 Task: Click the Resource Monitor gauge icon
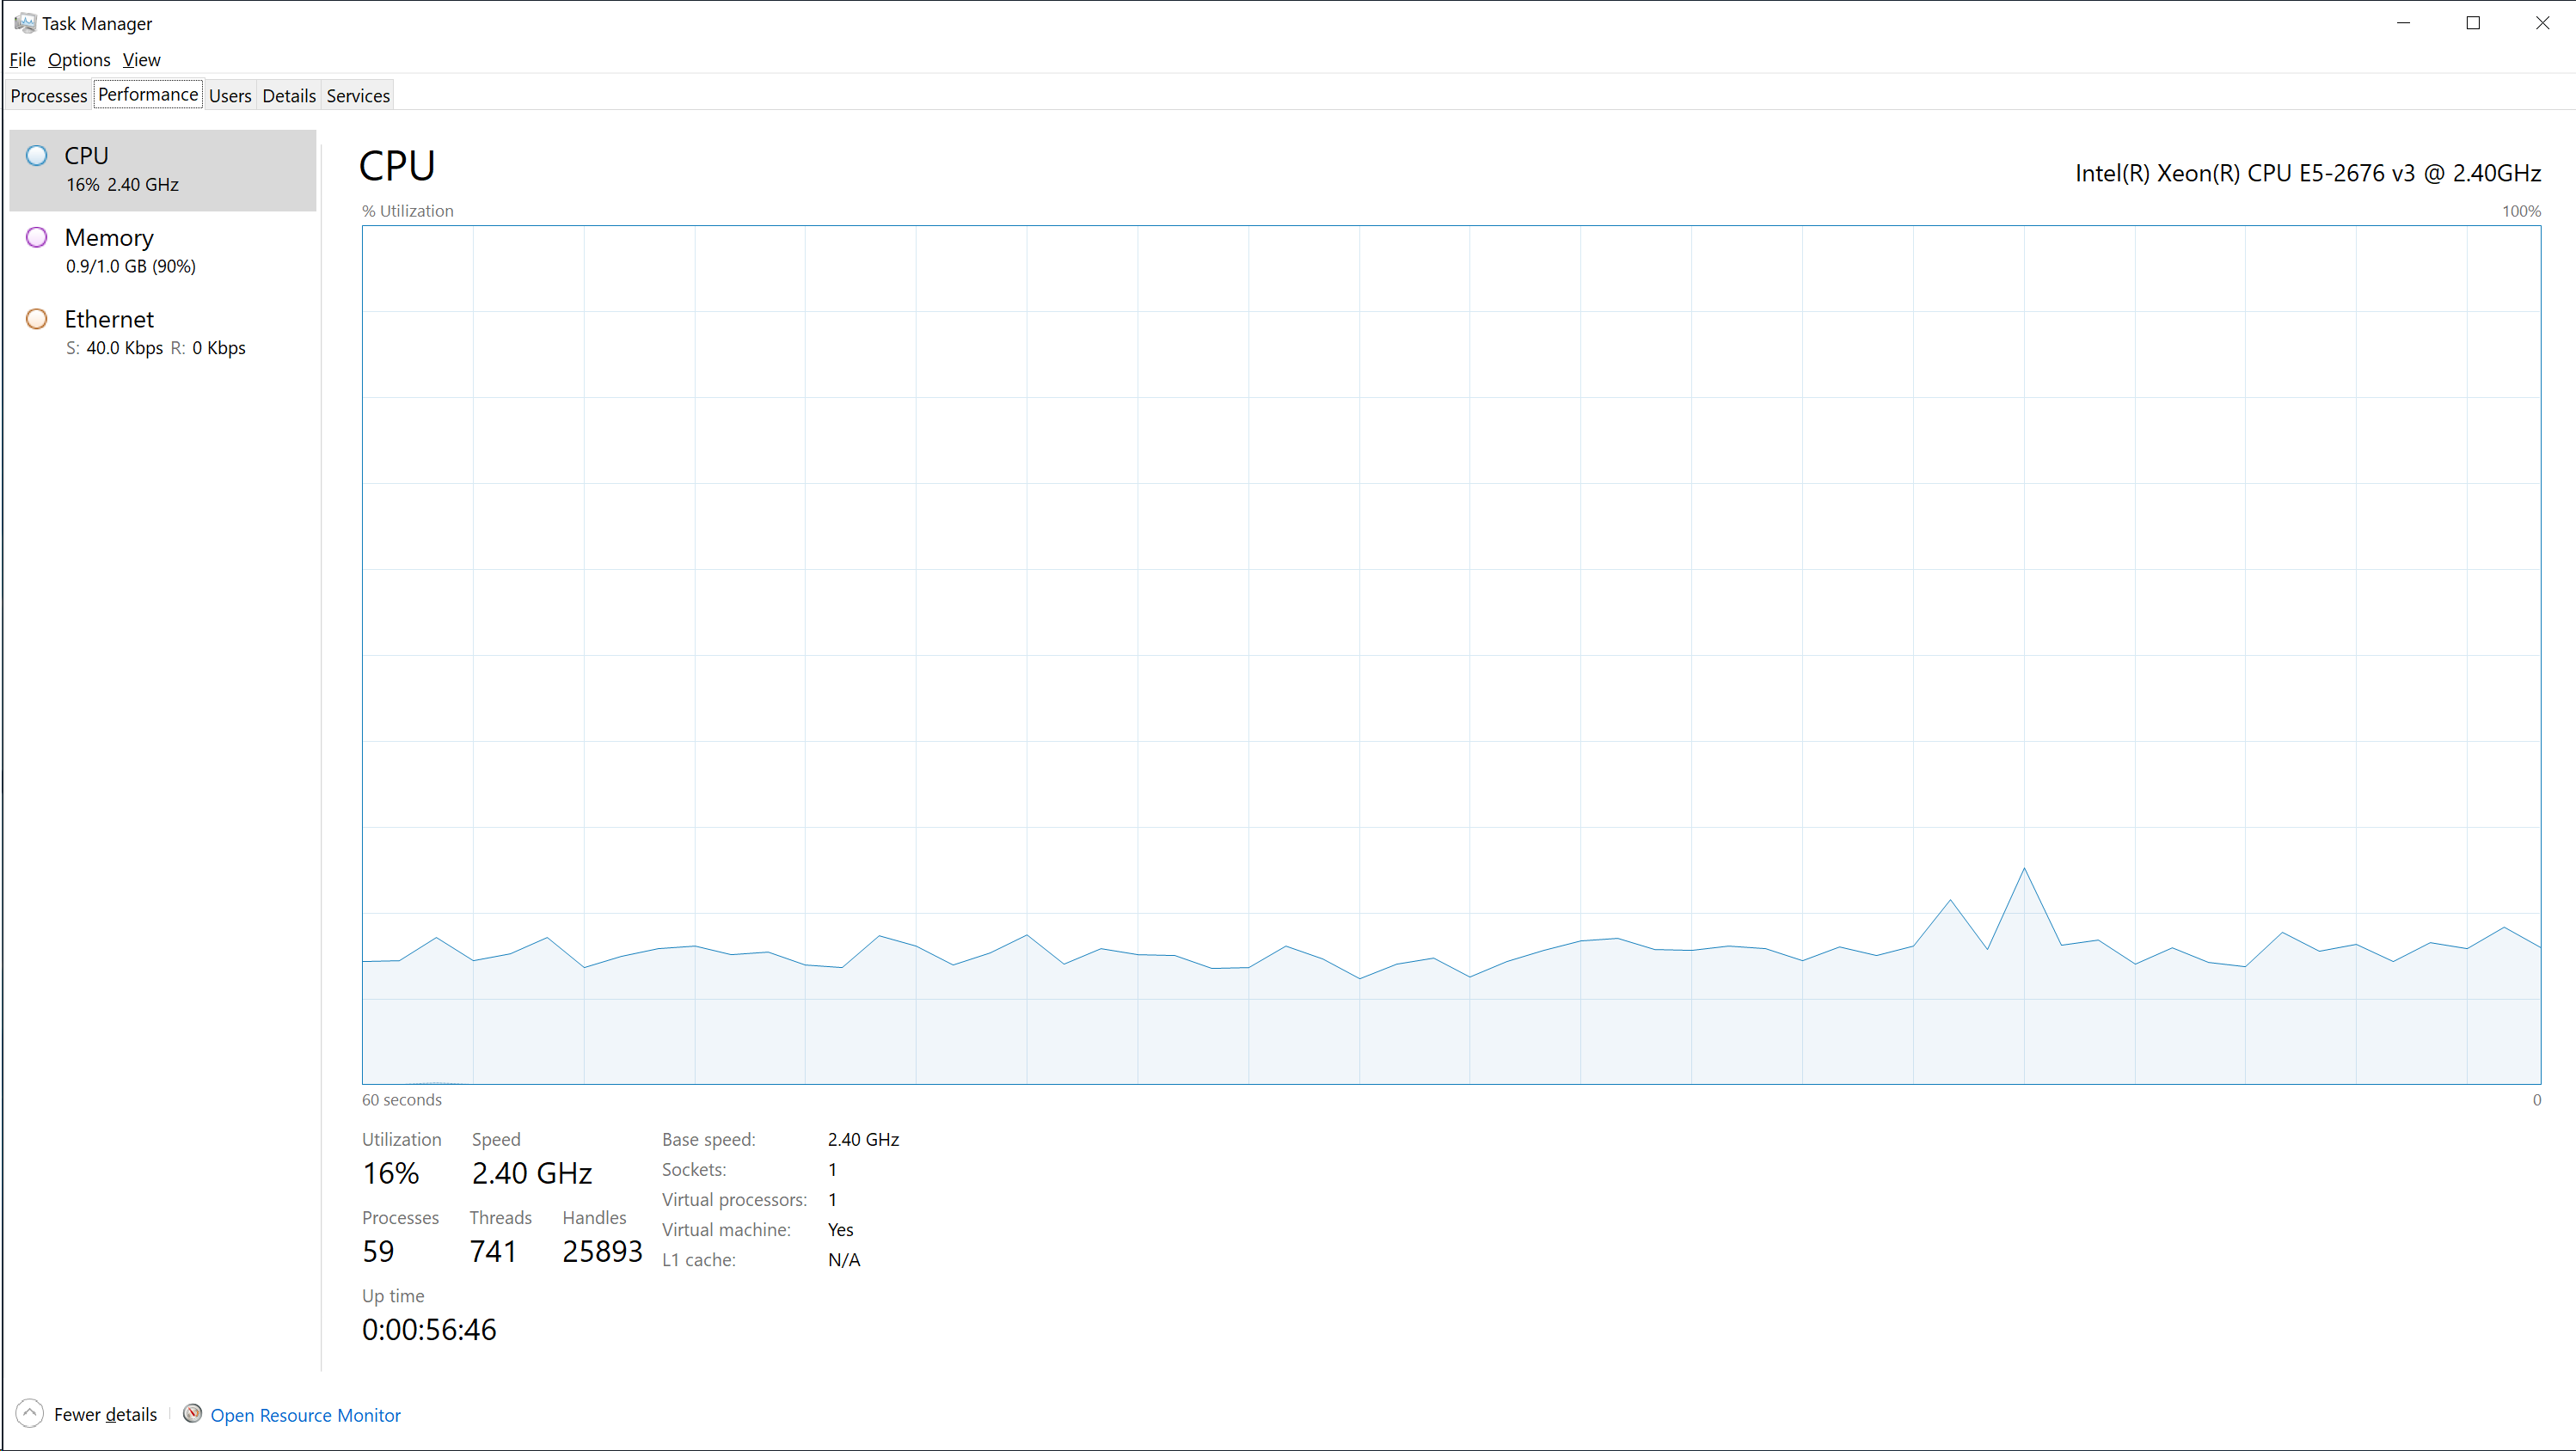pyautogui.click(x=193, y=1414)
